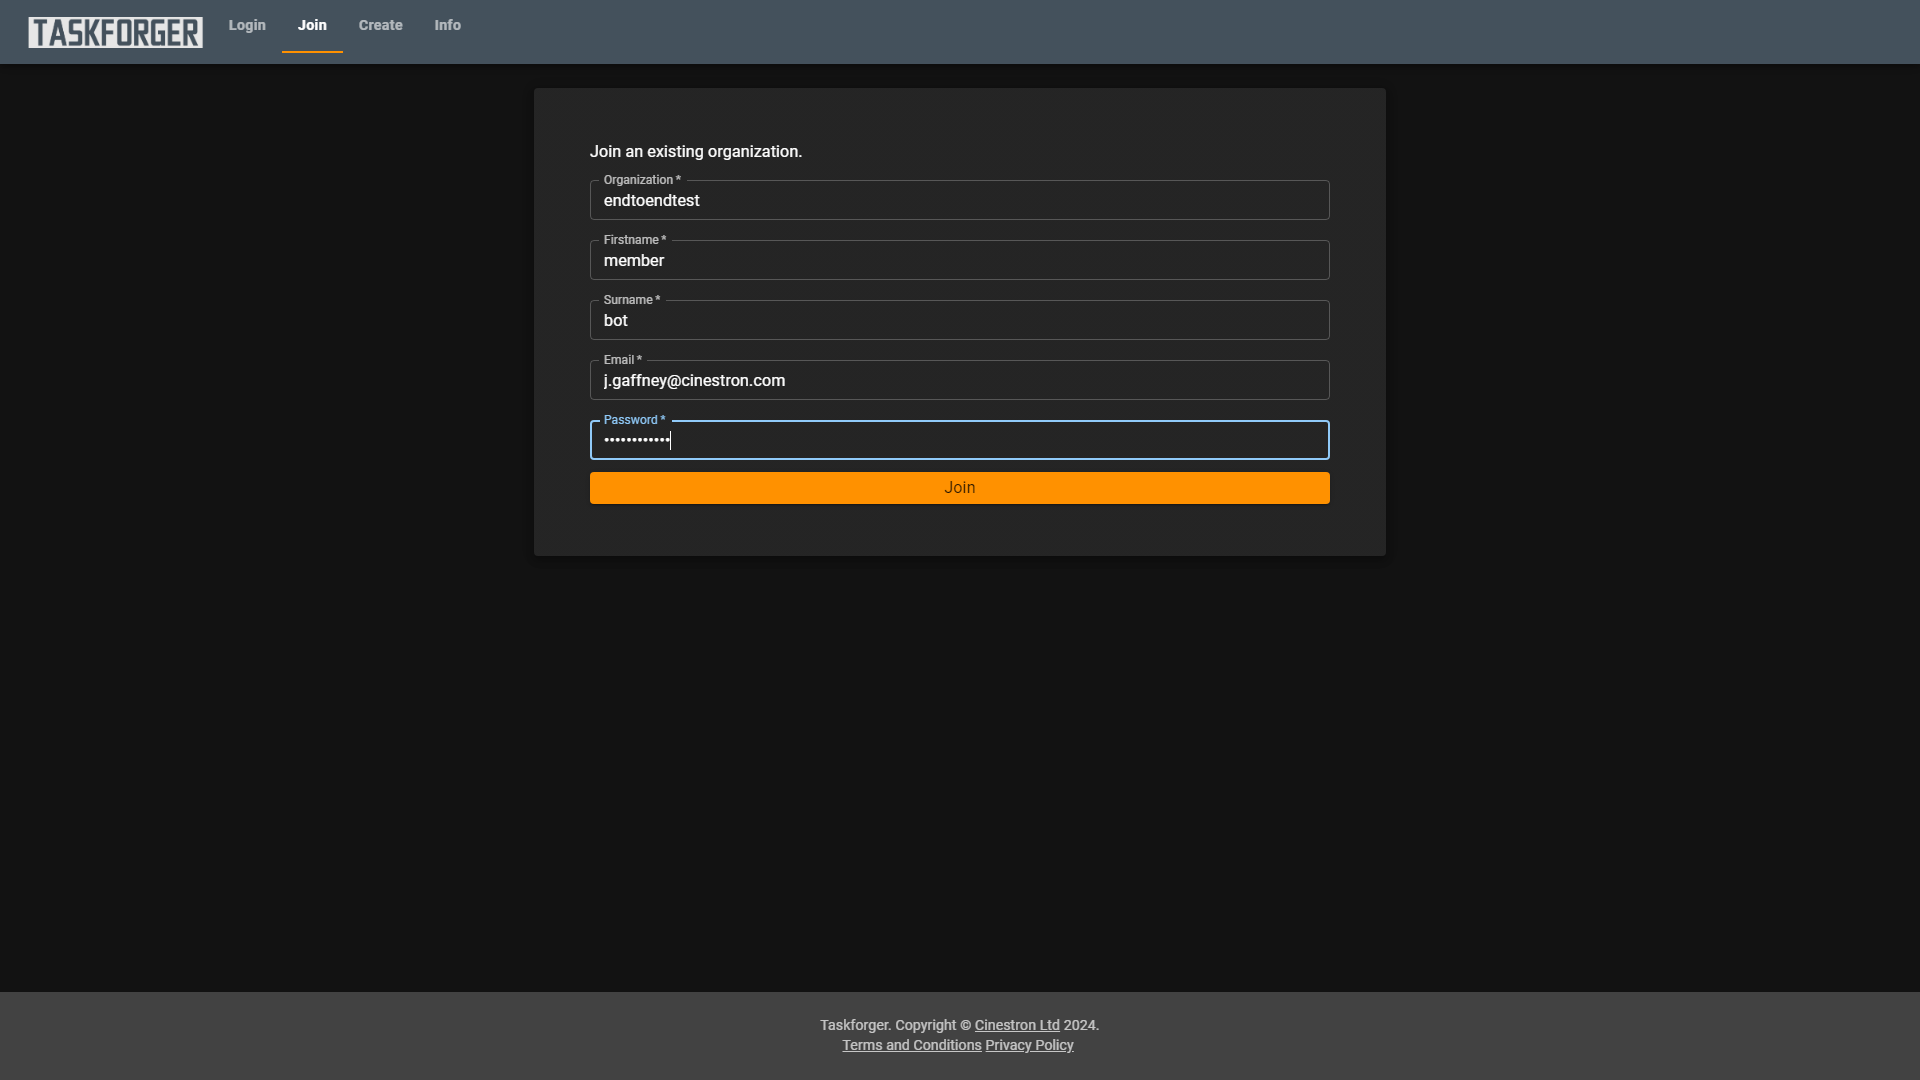Open the Login tab

tap(247, 26)
